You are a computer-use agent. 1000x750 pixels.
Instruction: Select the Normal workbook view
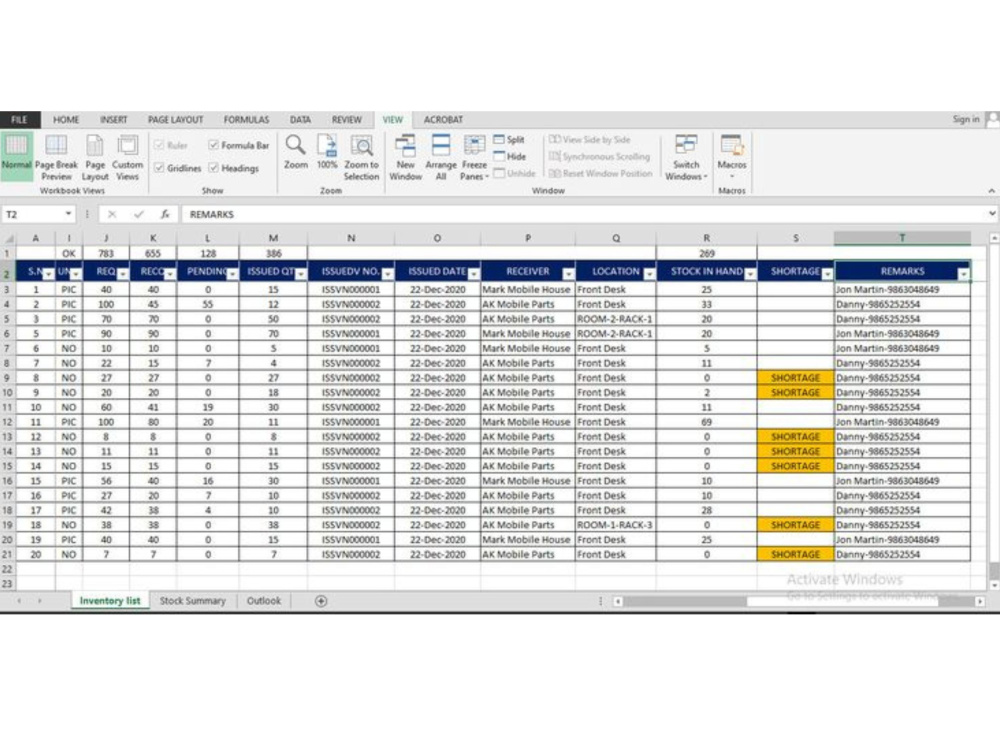click(x=17, y=156)
